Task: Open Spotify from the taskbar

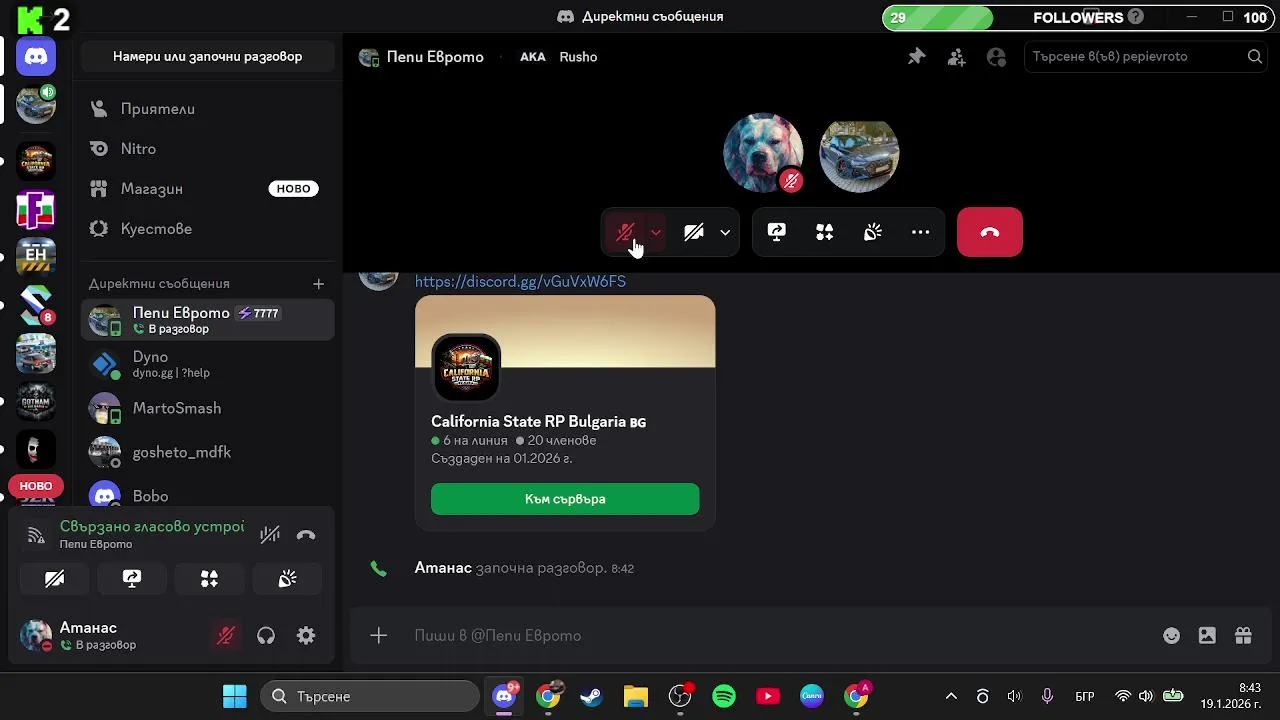Action: coord(724,696)
